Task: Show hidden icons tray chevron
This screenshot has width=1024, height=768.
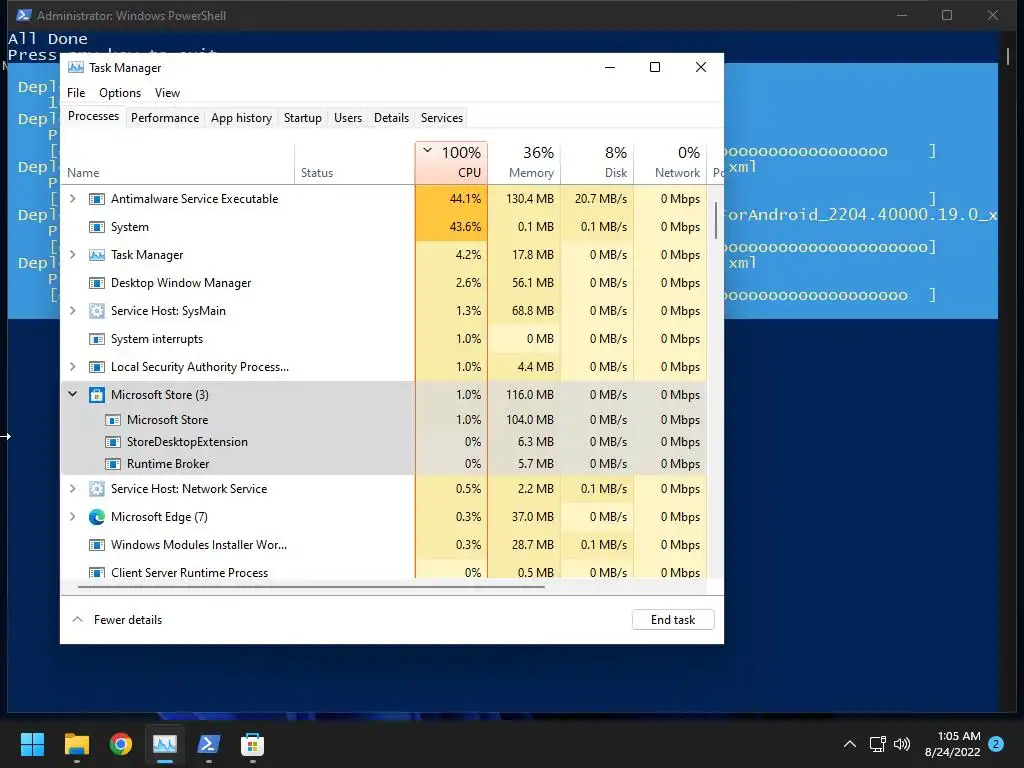Action: [x=850, y=744]
